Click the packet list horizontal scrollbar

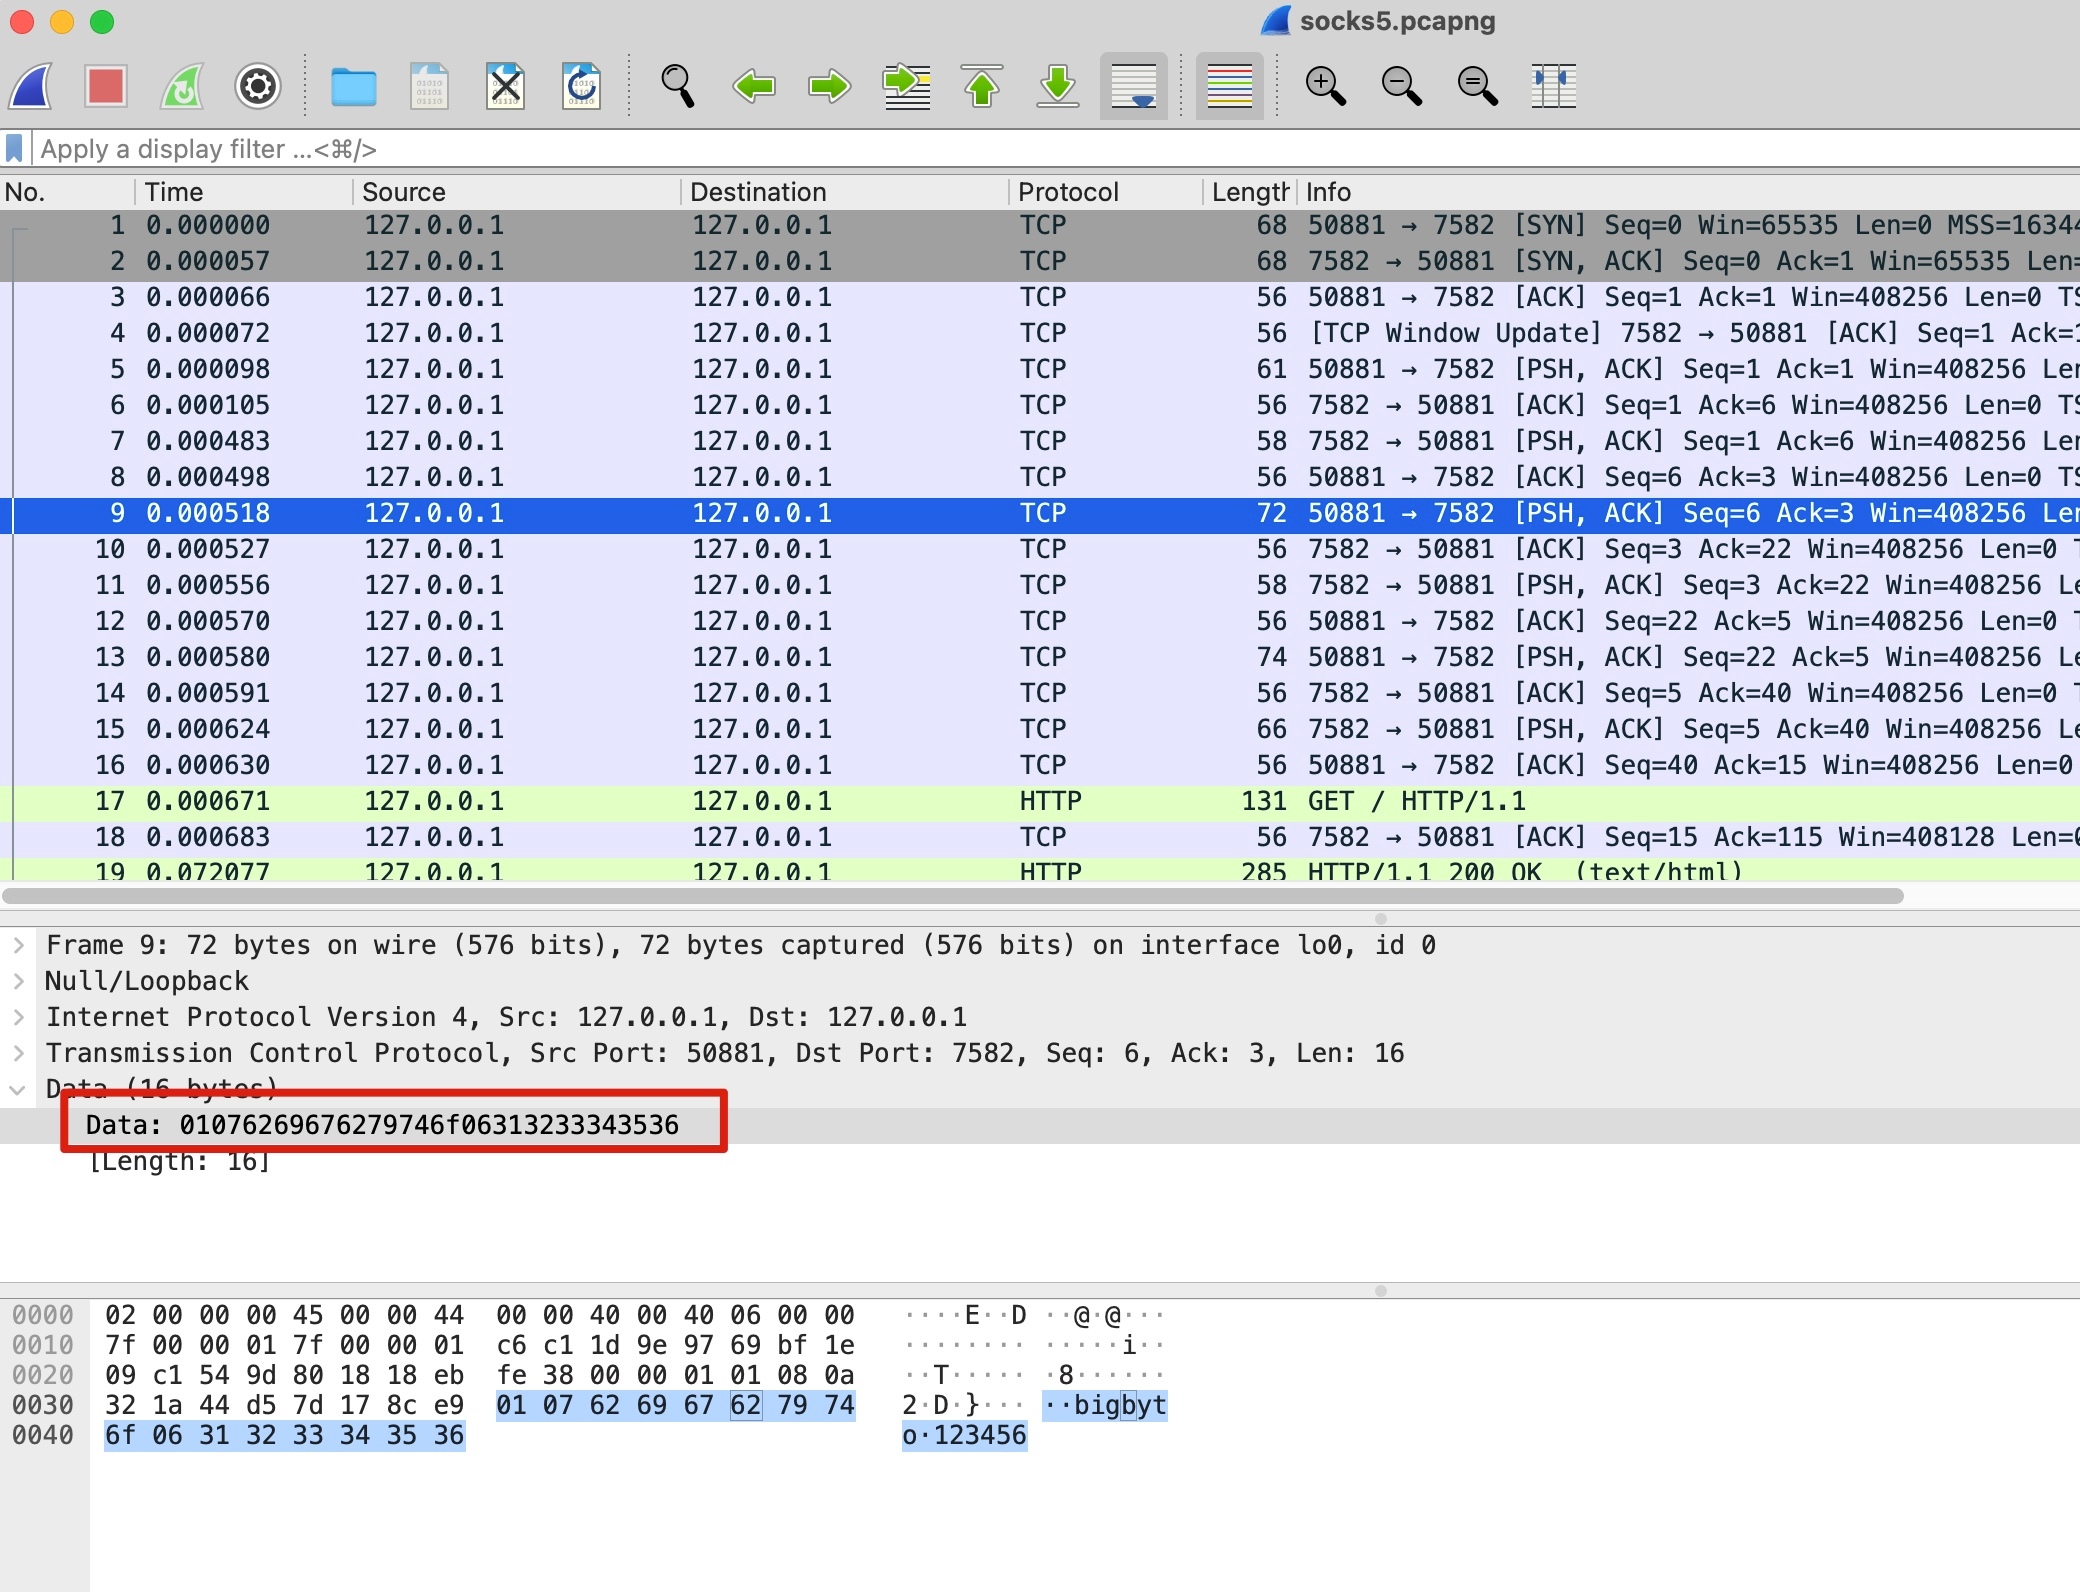950,896
